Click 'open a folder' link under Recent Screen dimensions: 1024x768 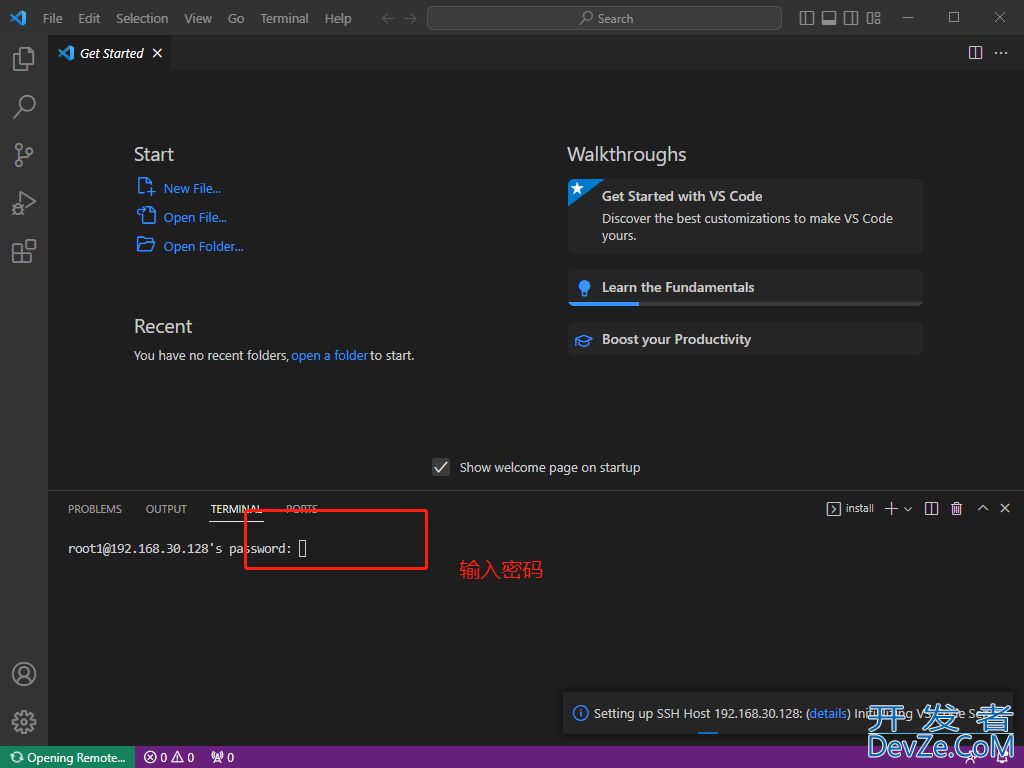click(329, 356)
